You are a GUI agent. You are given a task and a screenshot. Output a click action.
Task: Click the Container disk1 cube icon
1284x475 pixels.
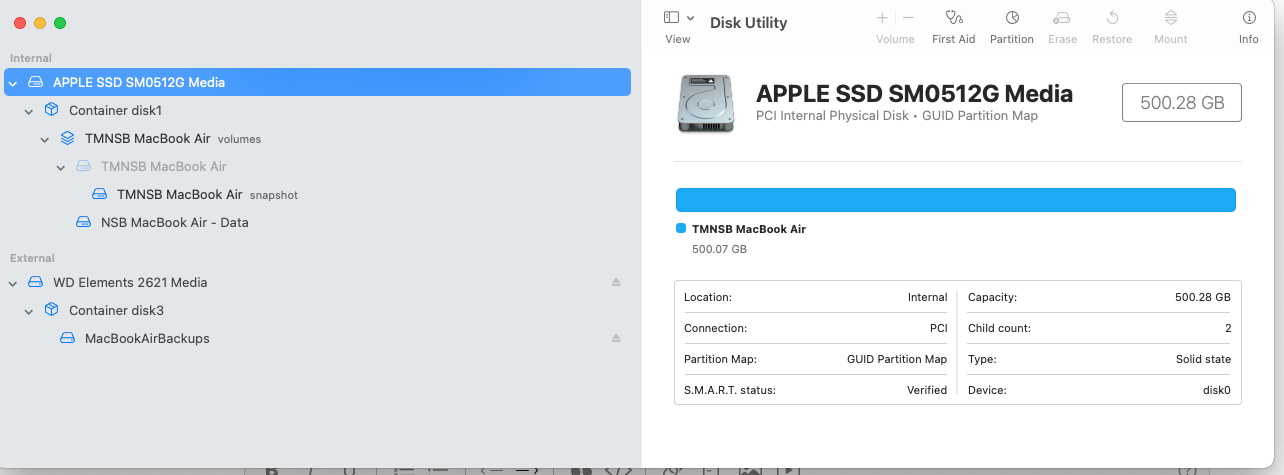[x=51, y=110]
